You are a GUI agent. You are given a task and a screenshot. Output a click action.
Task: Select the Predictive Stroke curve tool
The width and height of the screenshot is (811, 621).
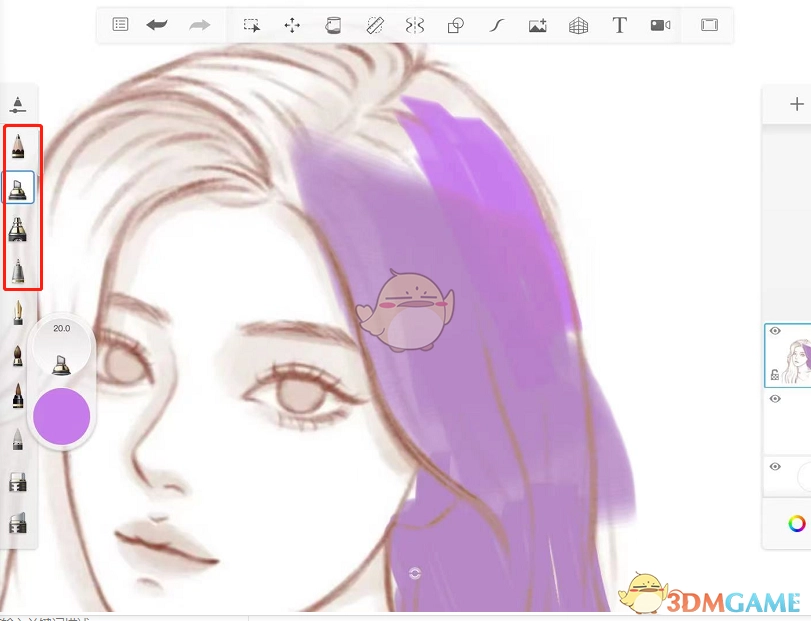(x=496, y=25)
